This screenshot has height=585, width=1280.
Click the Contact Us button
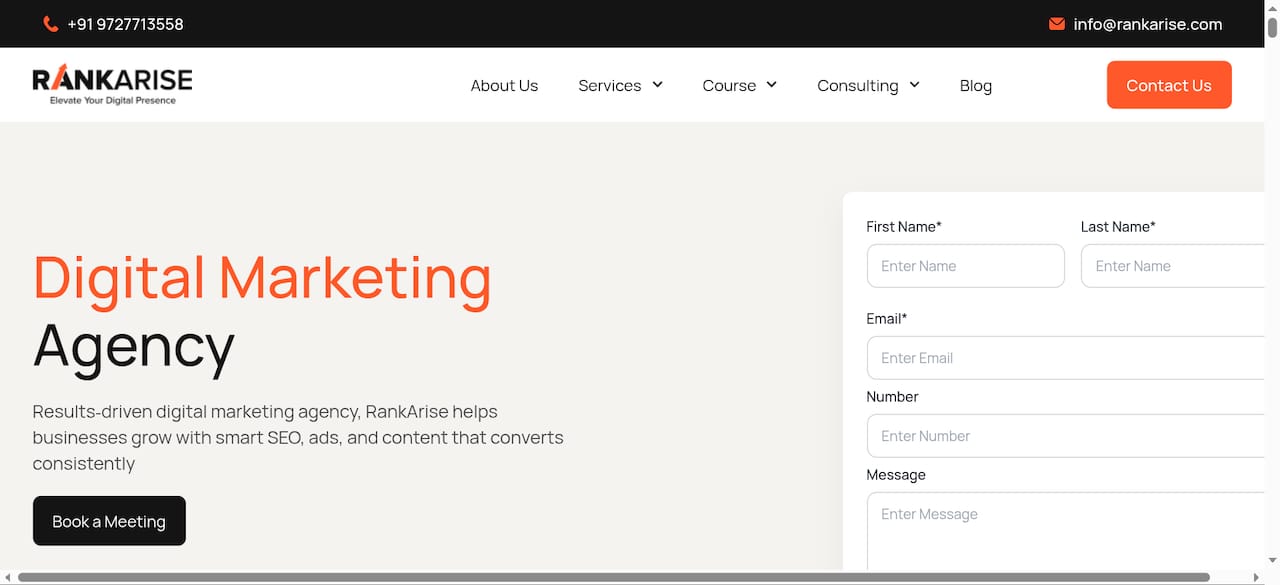tap(1169, 85)
